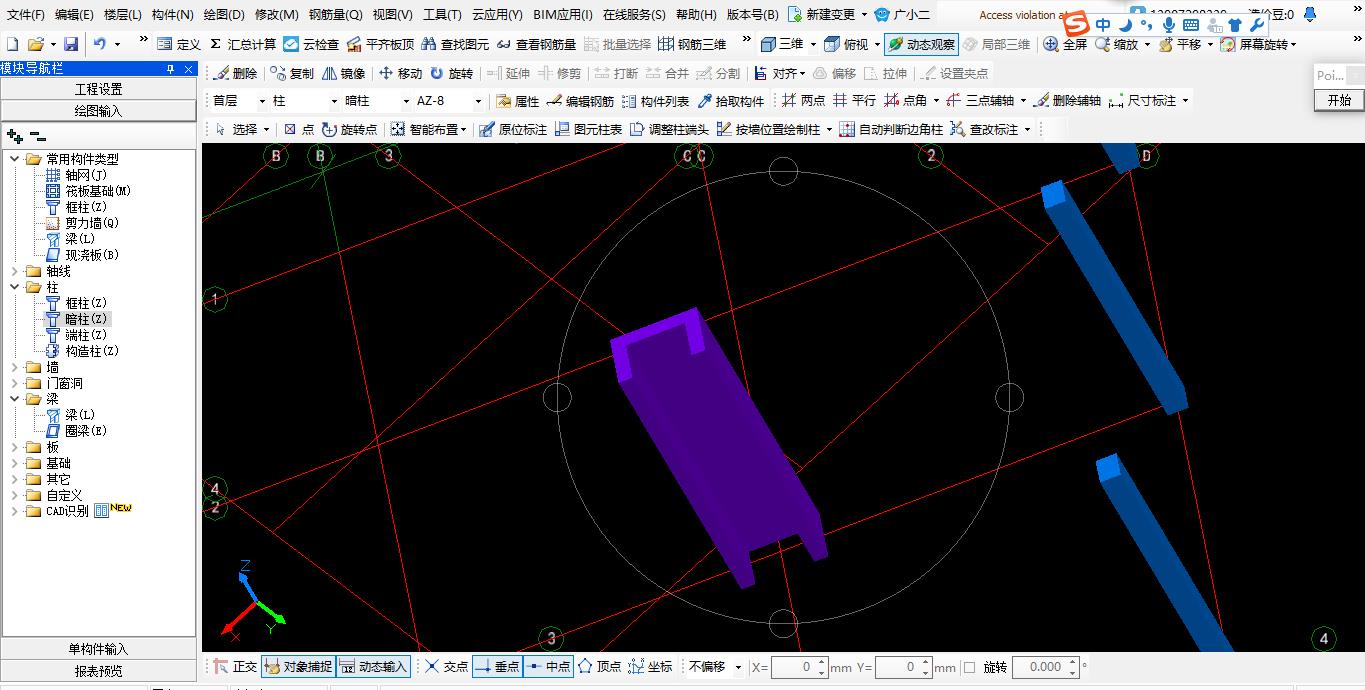Click the 工程设置 project settings button
1365x690 pixels.
(x=98, y=89)
